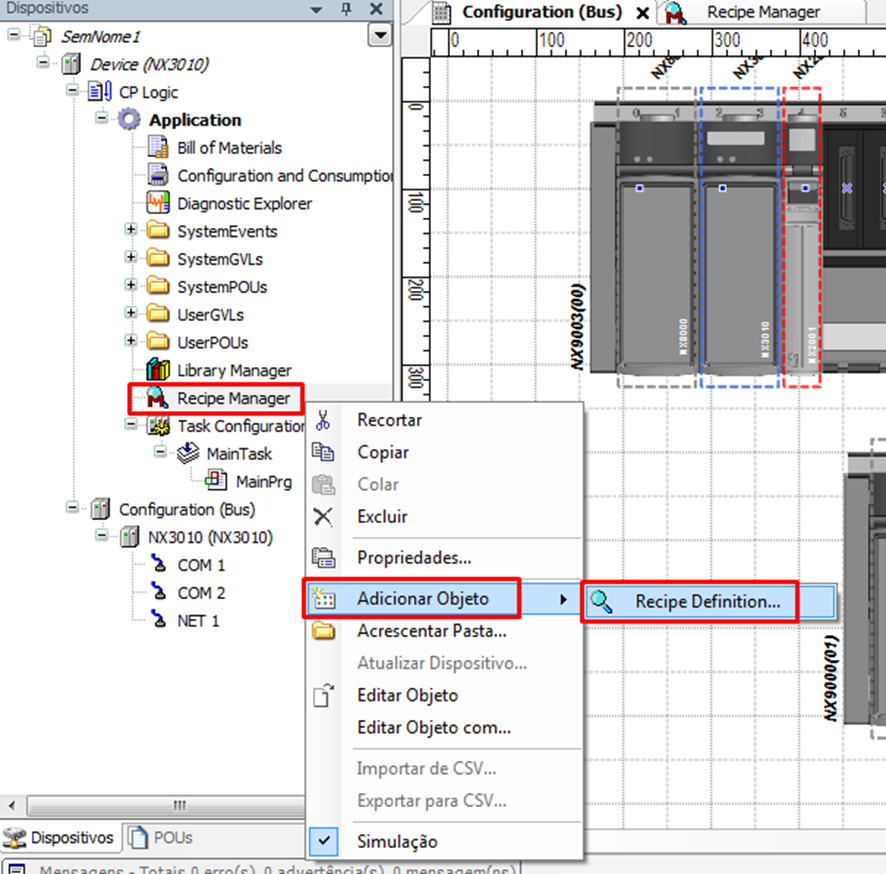
Task: Switch to the POUs tab
Action: tap(161, 837)
